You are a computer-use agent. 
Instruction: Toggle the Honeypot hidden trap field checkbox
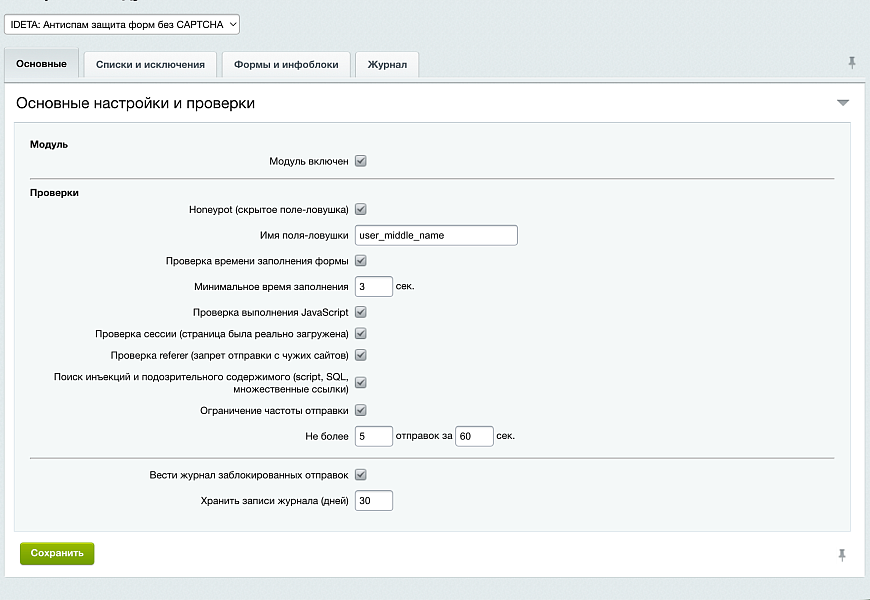point(361,209)
